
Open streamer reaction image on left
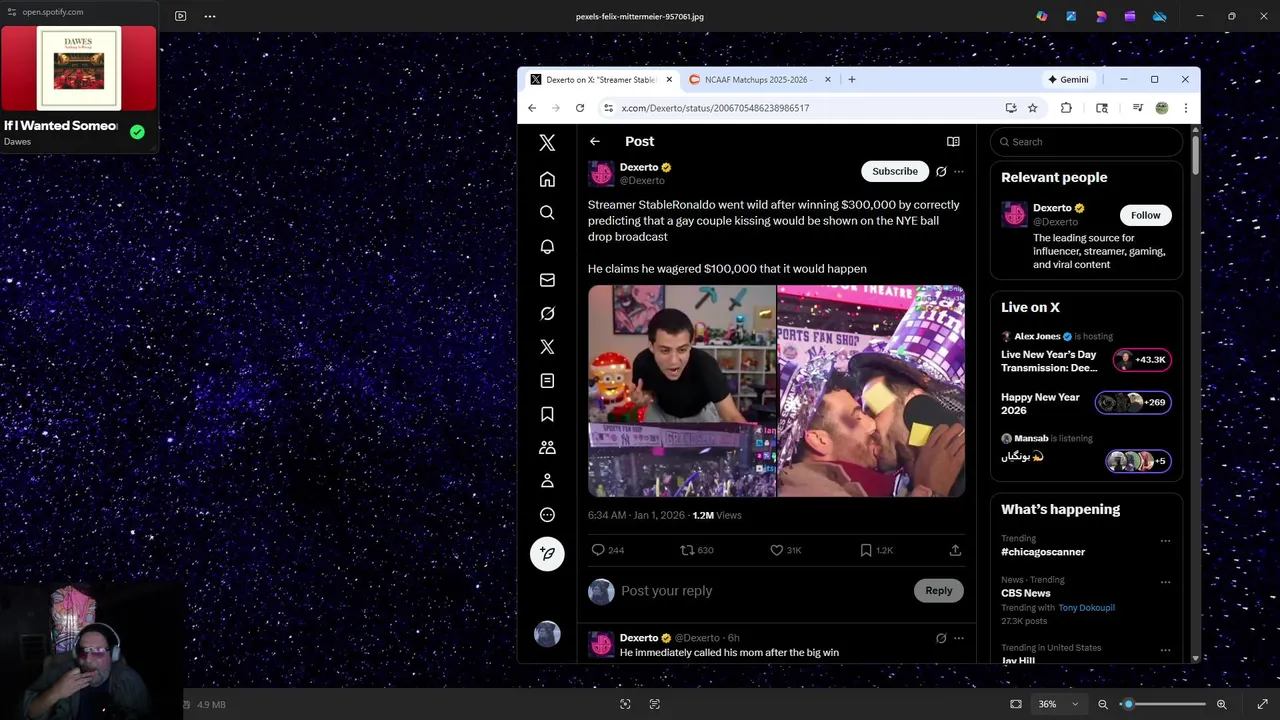[x=682, y=391]
